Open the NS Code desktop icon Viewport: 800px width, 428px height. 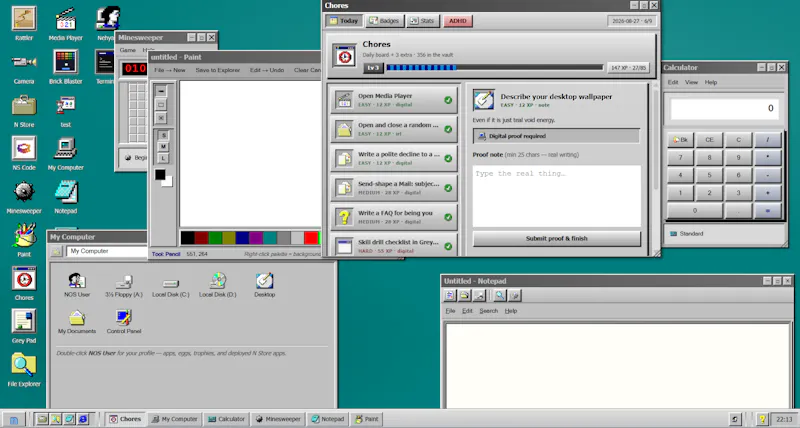tap(24, 153)
